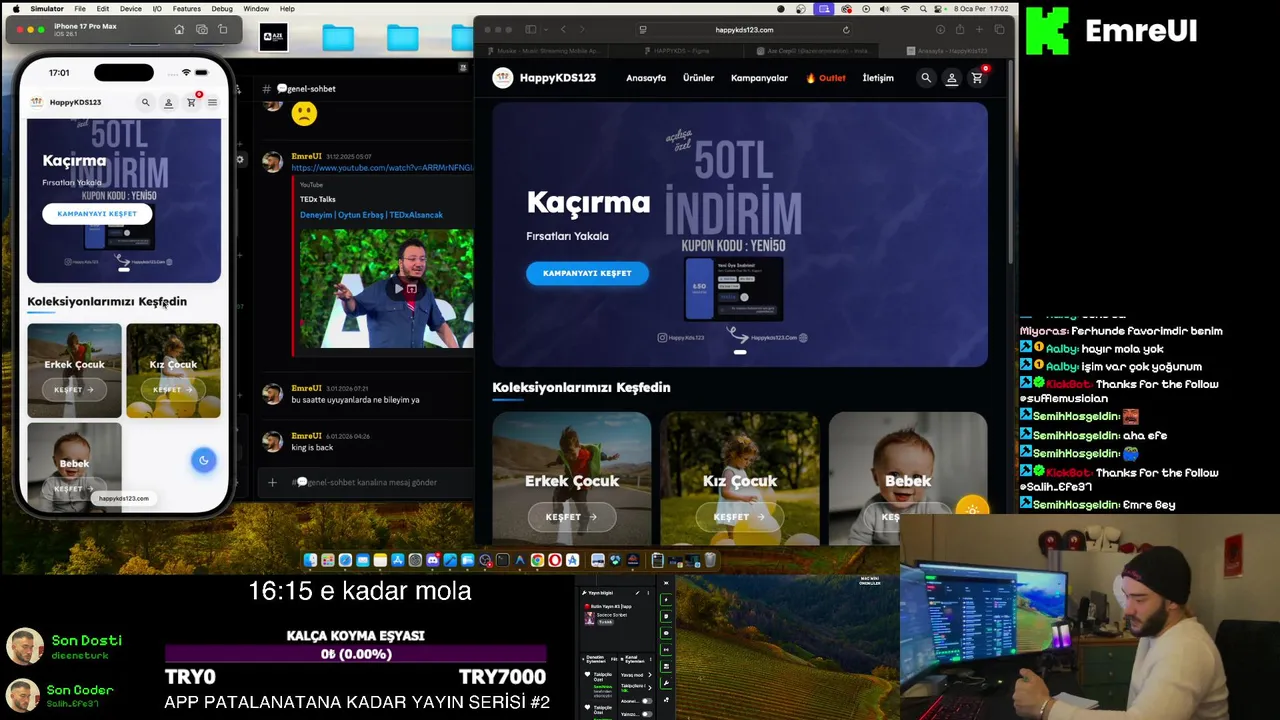Click the Simulator Home button icon
Screen dimensions: 1280x720
[179, 30]
